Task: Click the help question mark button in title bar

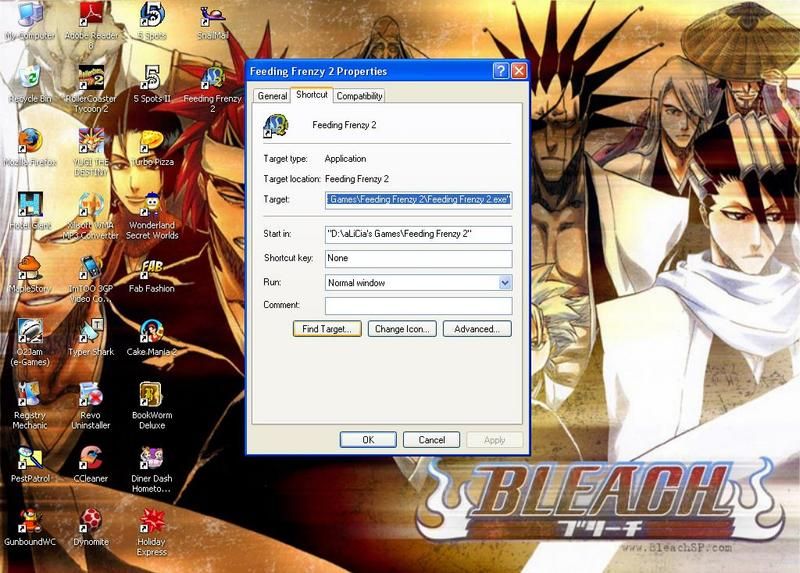Action: coord(500,71)
